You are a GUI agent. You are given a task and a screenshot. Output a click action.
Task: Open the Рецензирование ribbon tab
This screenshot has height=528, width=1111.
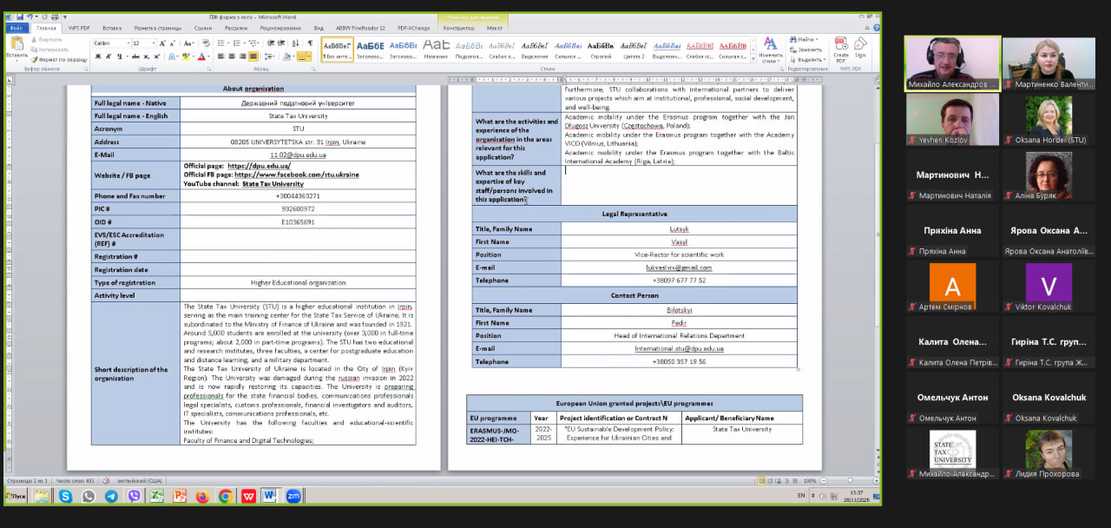(280, 29)
